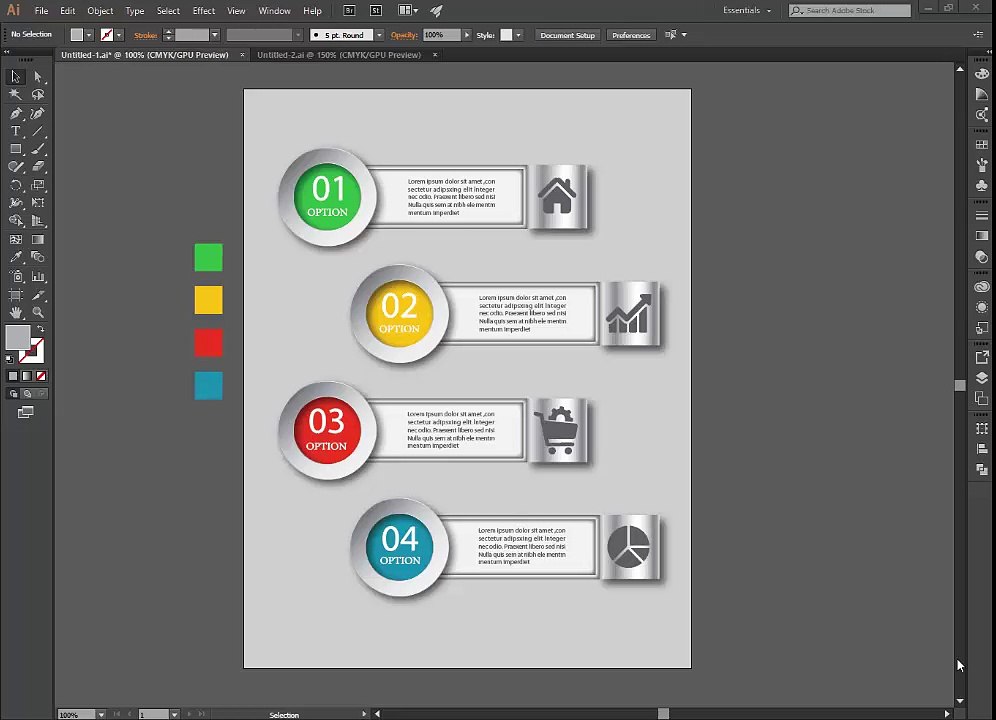Viewport: 996px width, 720px height.
Task: Open the Color panel palette icon
Action: pyautogui.click(x=981, y=74)
